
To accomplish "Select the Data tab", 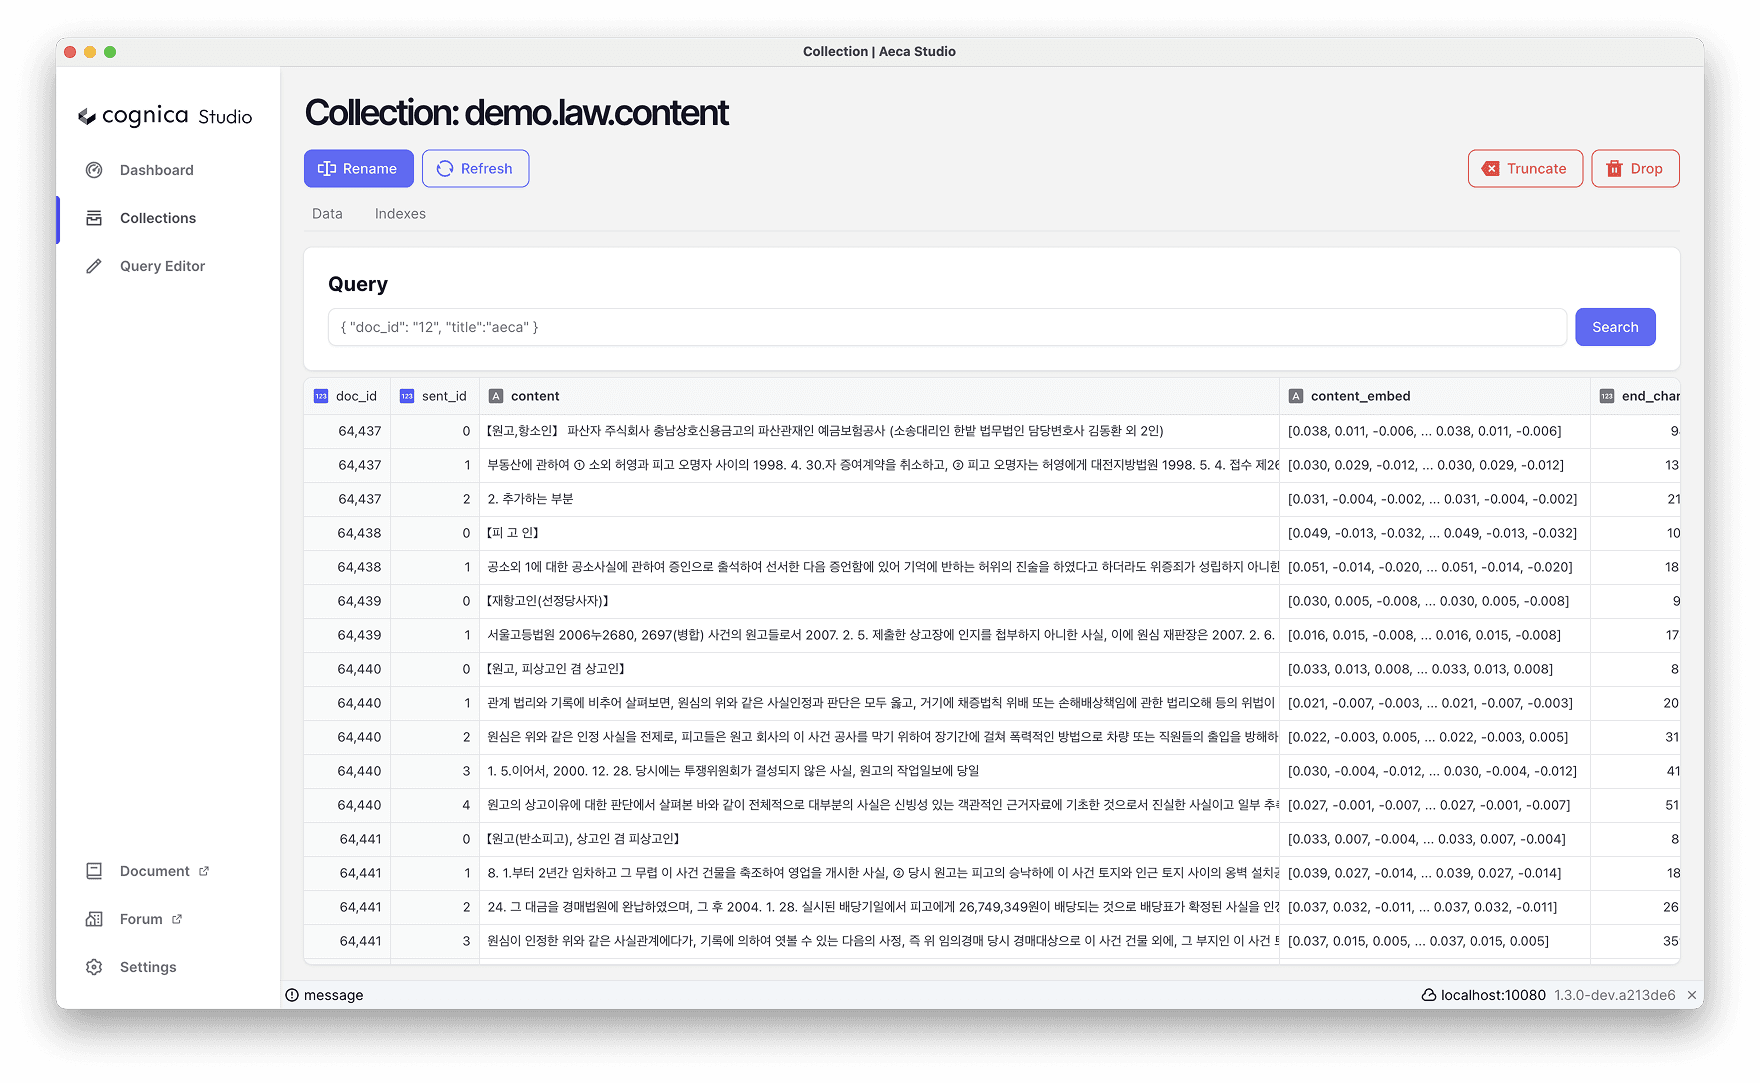I will pos(326,213).
